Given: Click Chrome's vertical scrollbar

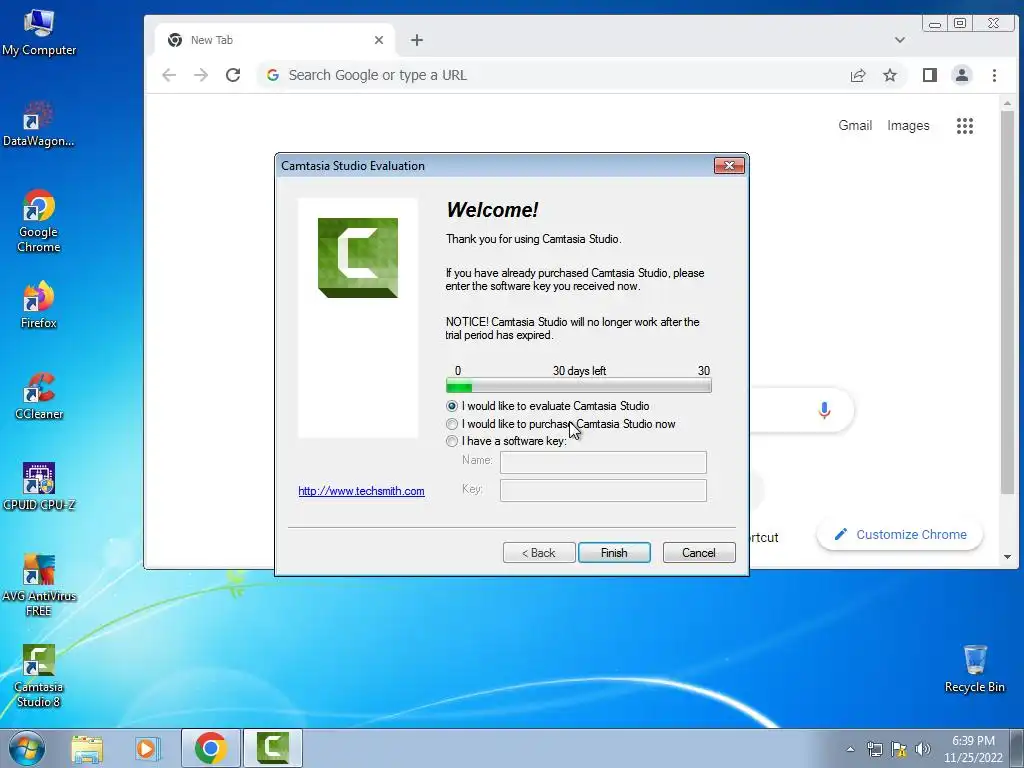Looking at the screenshot, I should coord(1007,302).
